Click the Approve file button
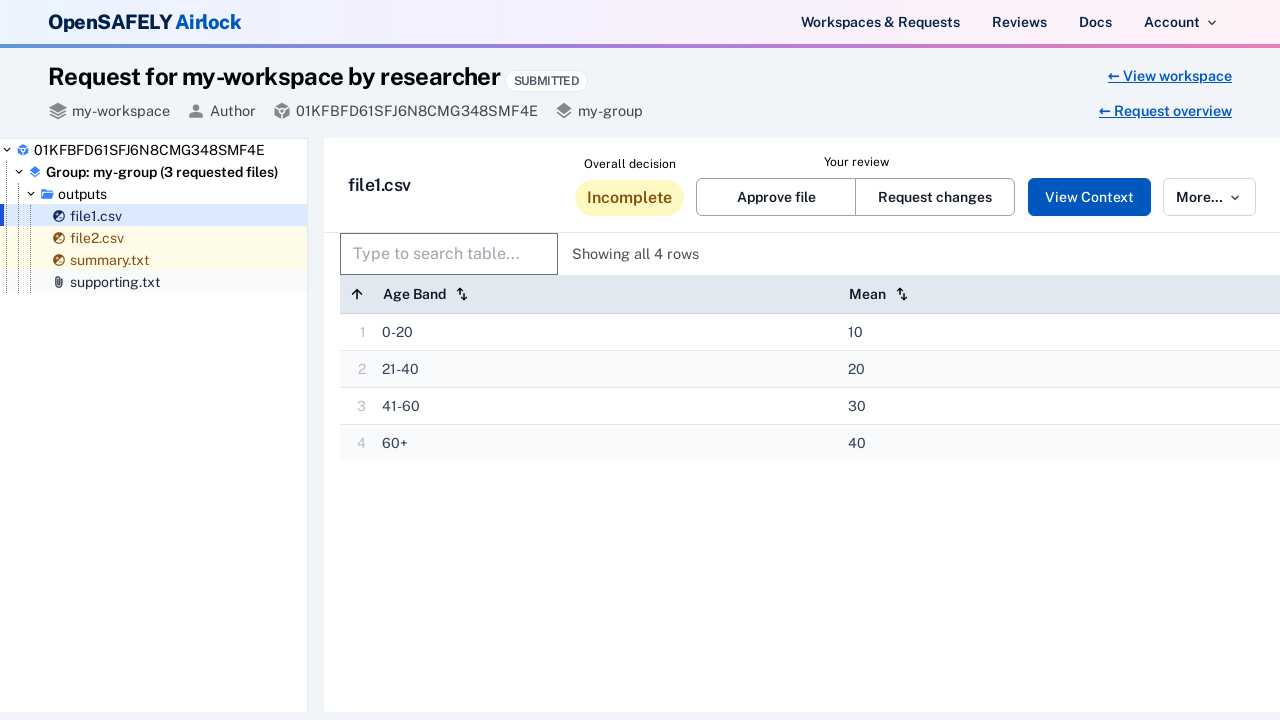This screenshot has height=720, width=1280. pyautogui.click(x=775, y=197)
